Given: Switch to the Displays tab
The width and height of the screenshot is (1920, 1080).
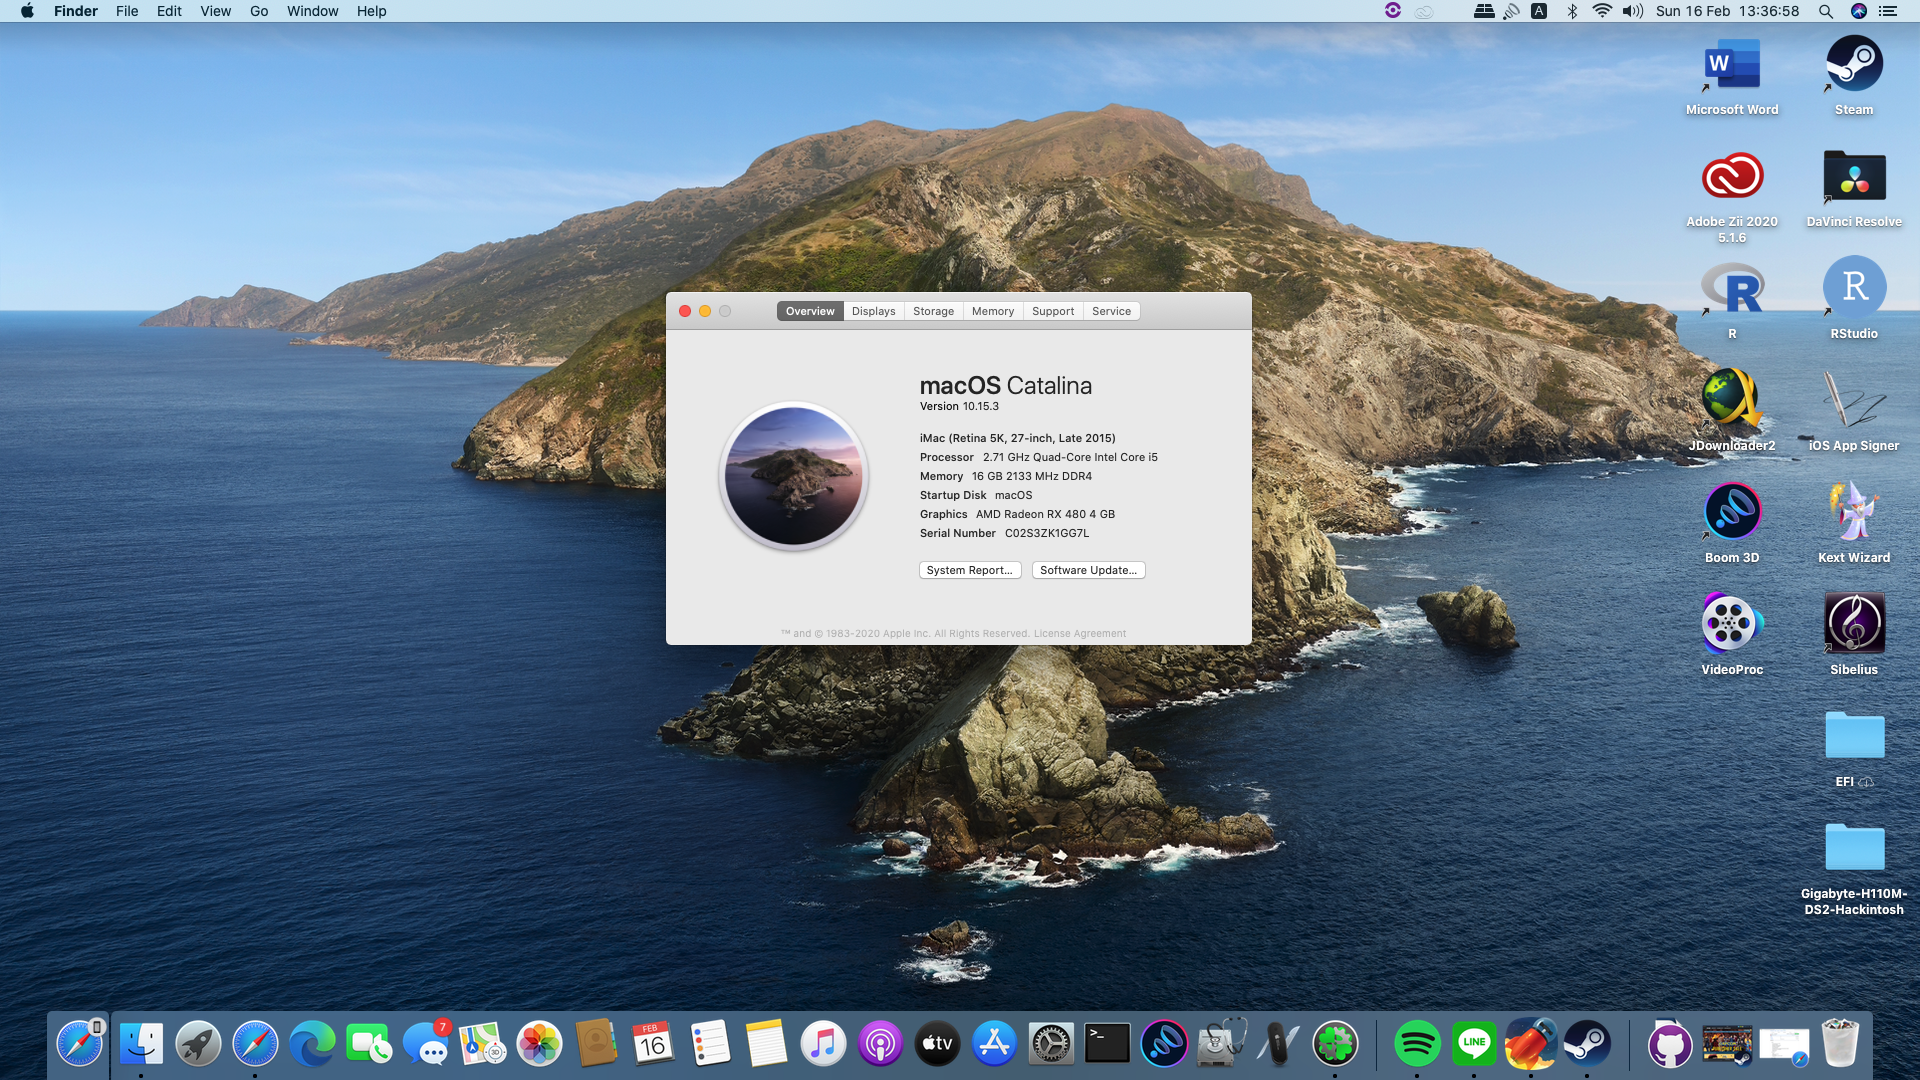Looking at the screenshot, I should tap(873, 311).
